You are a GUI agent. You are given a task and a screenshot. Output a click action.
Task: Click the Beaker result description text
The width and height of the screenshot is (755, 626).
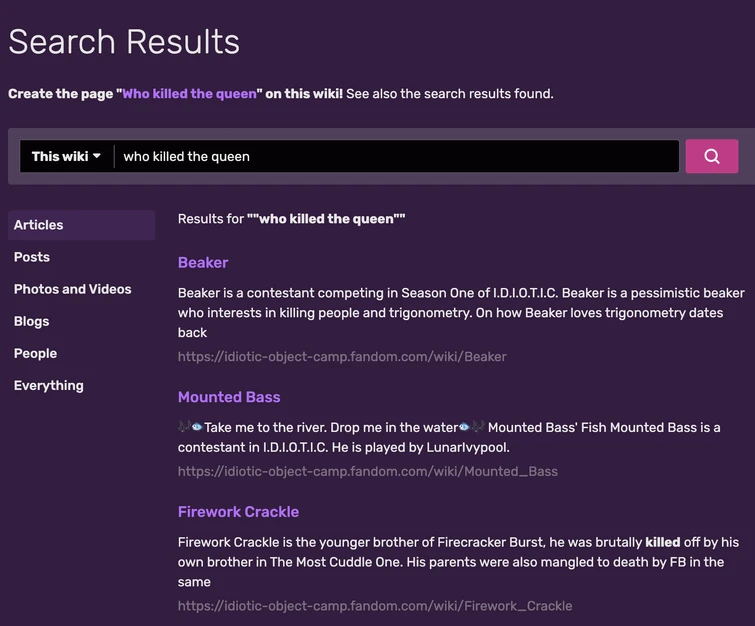pyautogui.click(x=461, y=312)
